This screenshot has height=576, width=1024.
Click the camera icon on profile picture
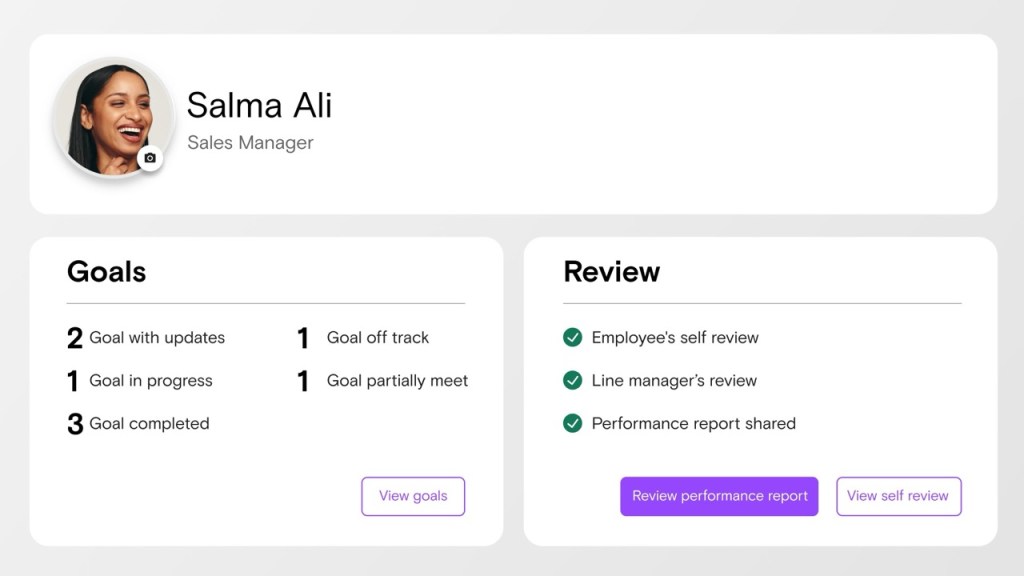pyautogui.click(x=151, y=157)
